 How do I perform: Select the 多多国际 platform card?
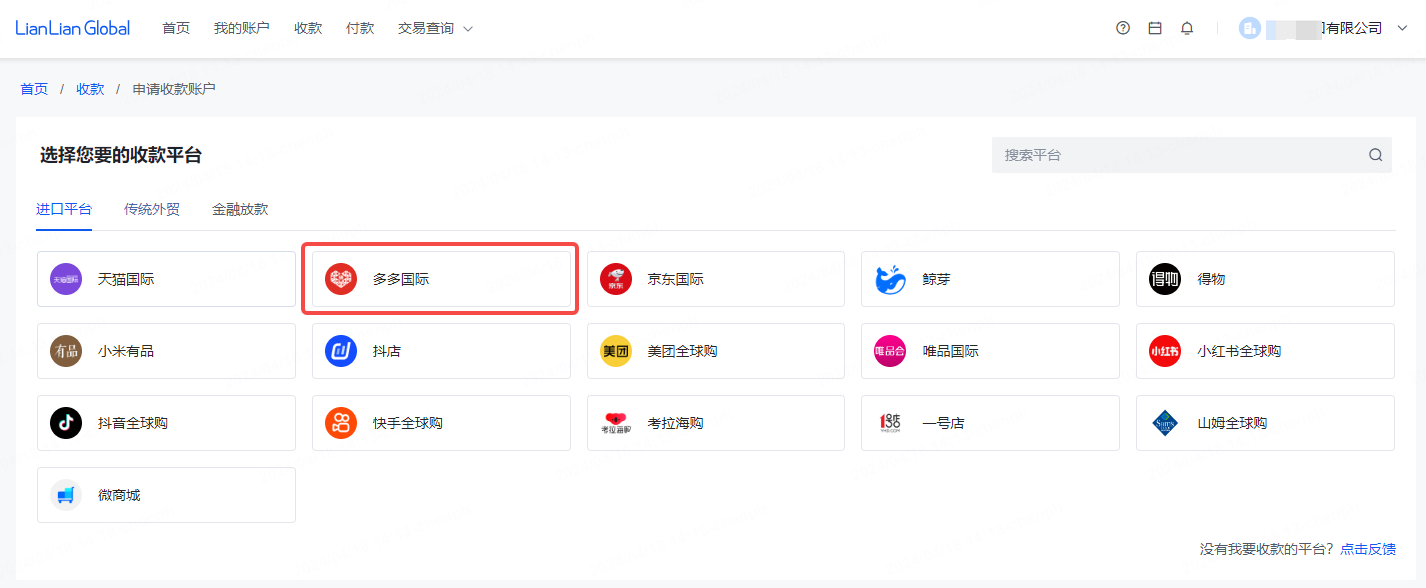[441, 280]
